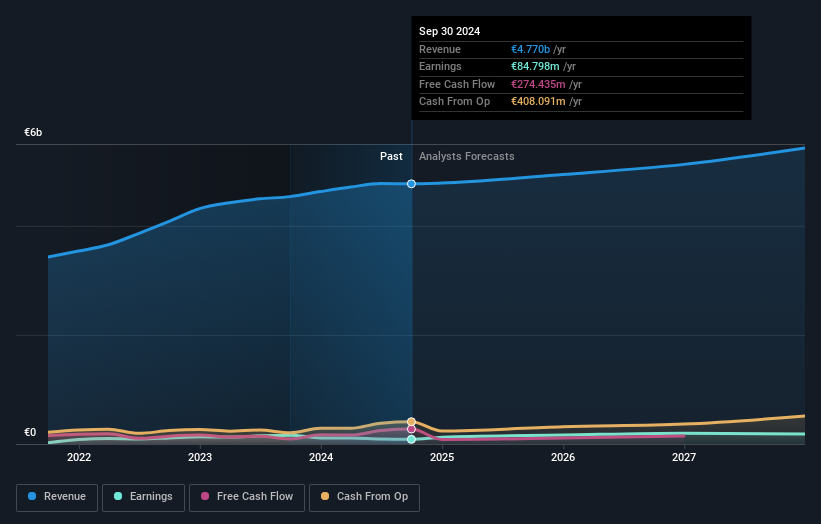Image resolution: width=821 pixels, height=524 pixels.
Task: Toggle the Revenue legend button
Action: click(x=57, y=497)
